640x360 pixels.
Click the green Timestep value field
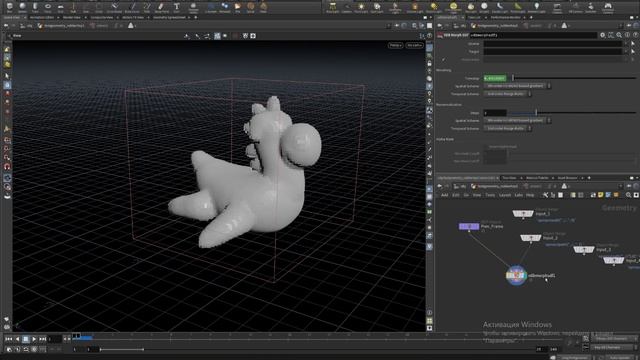point(495,78)
